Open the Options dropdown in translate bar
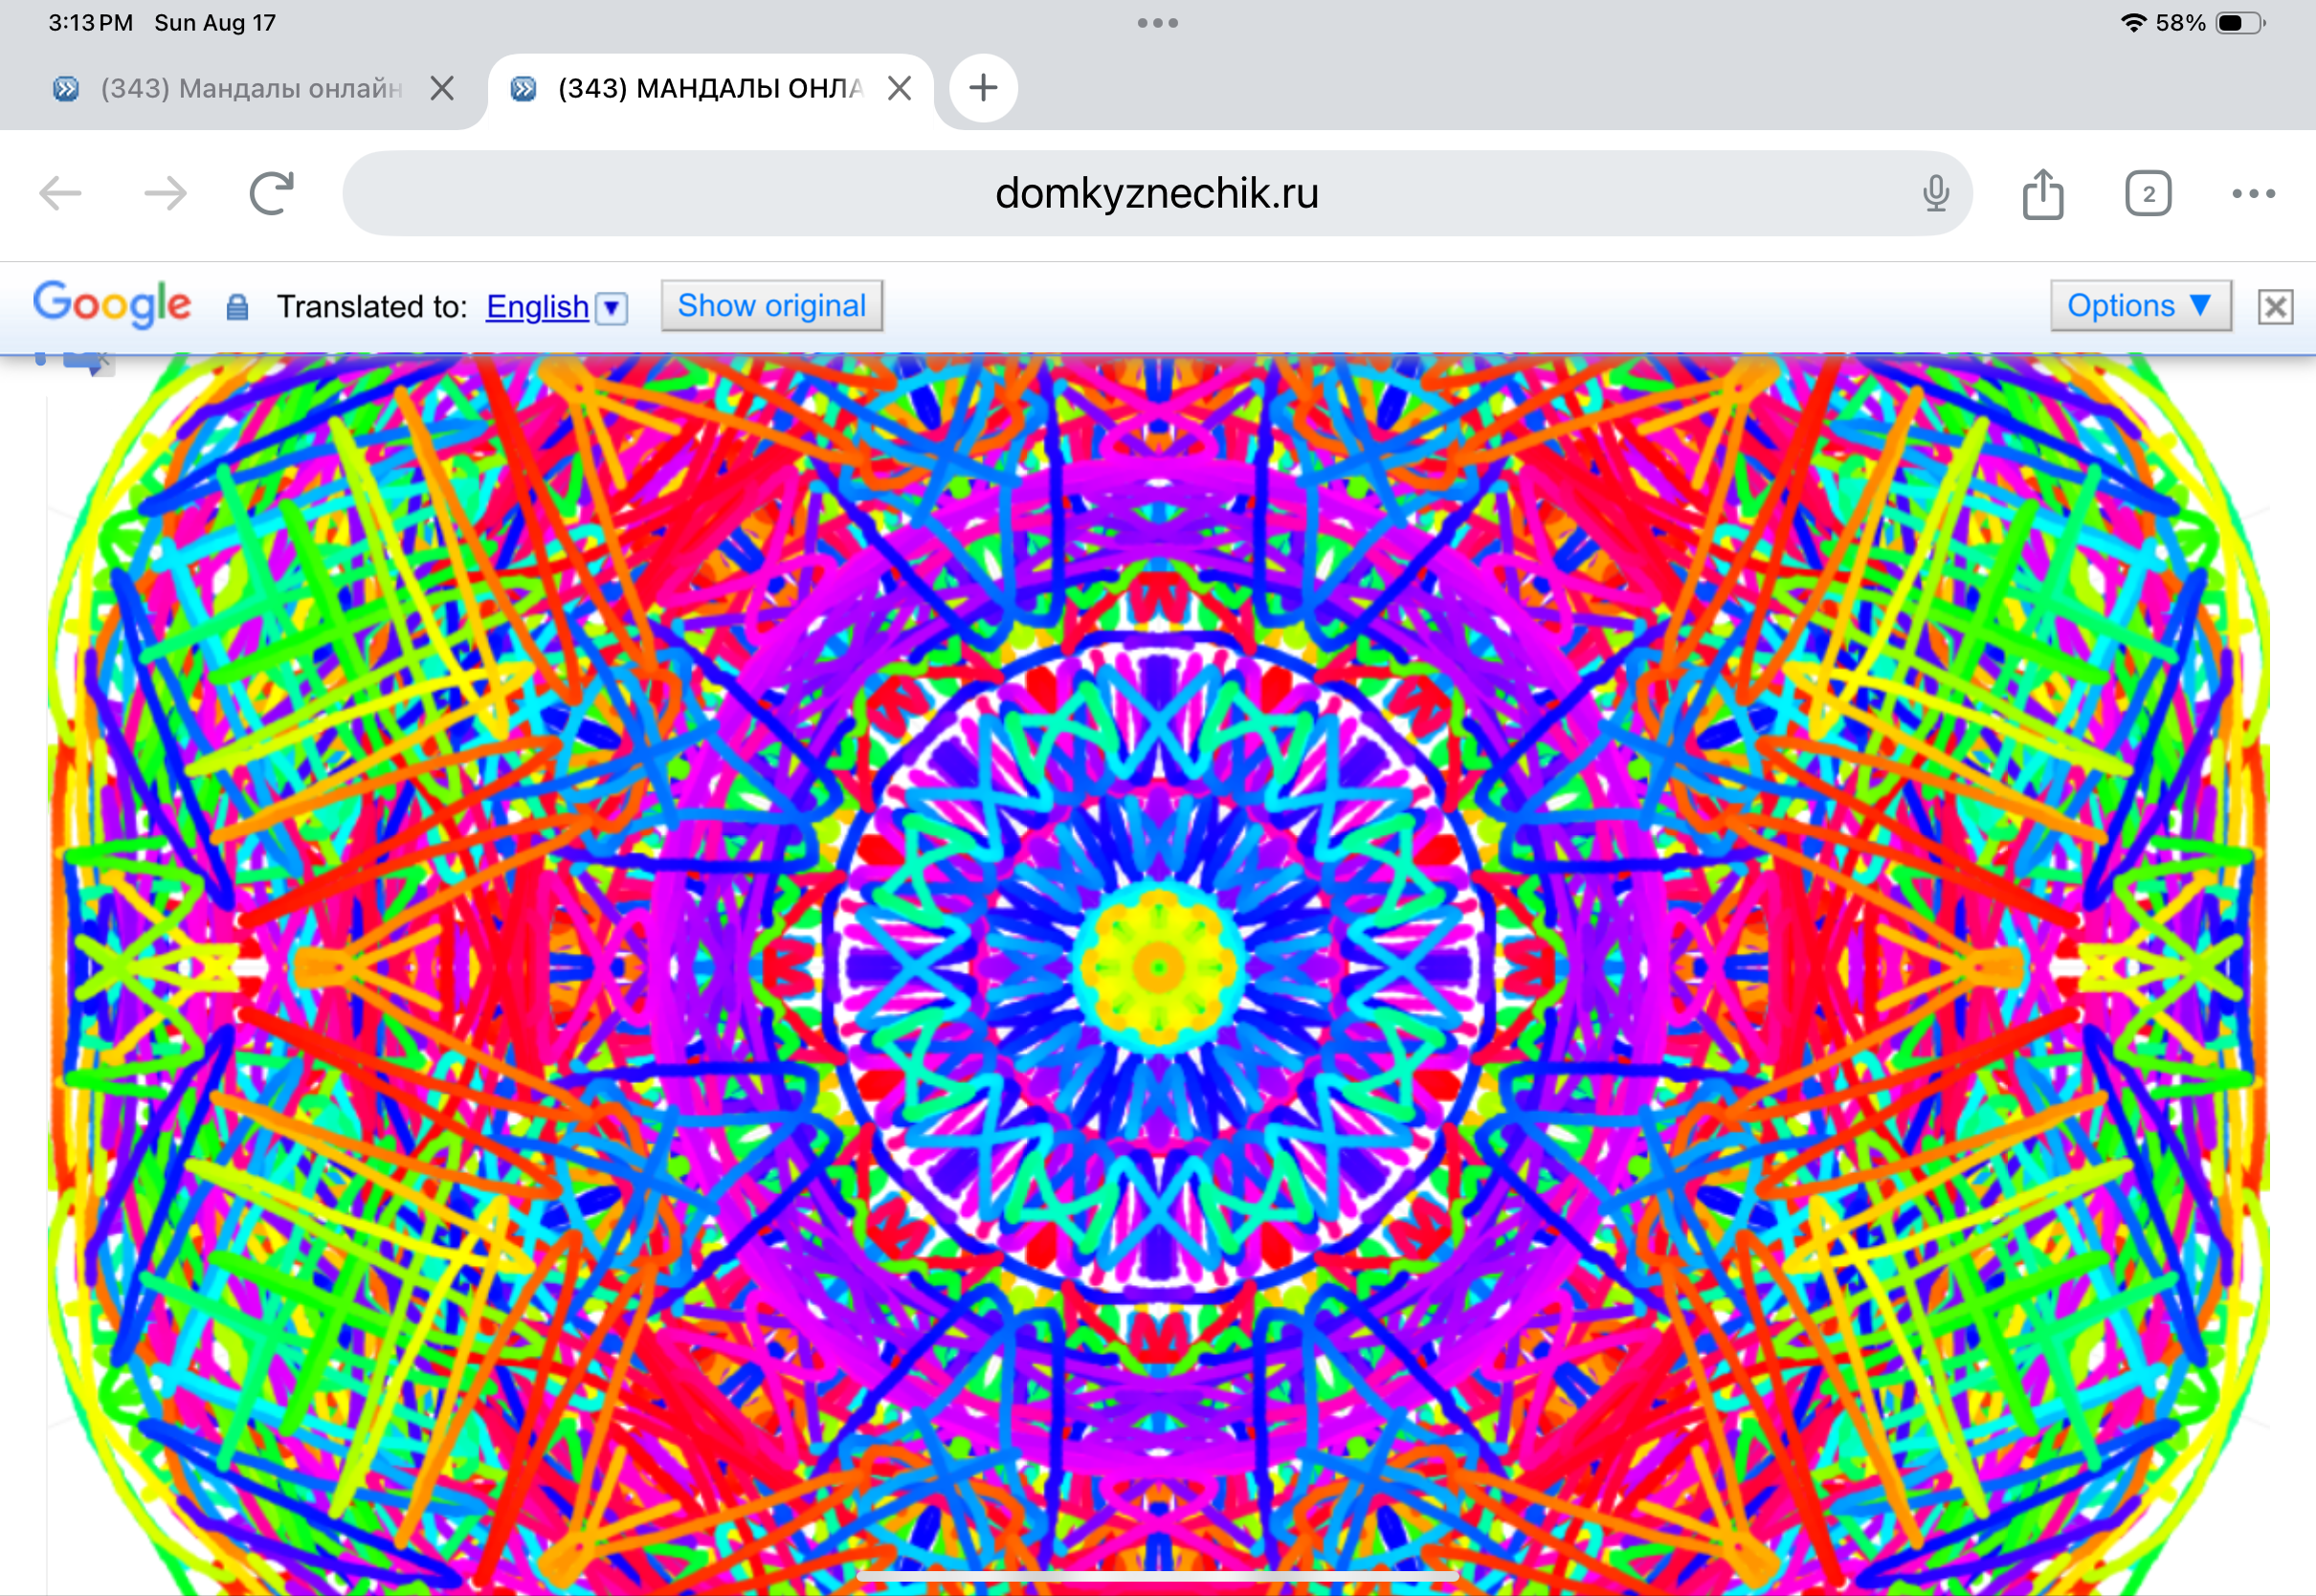 (x=2140, y=305)
